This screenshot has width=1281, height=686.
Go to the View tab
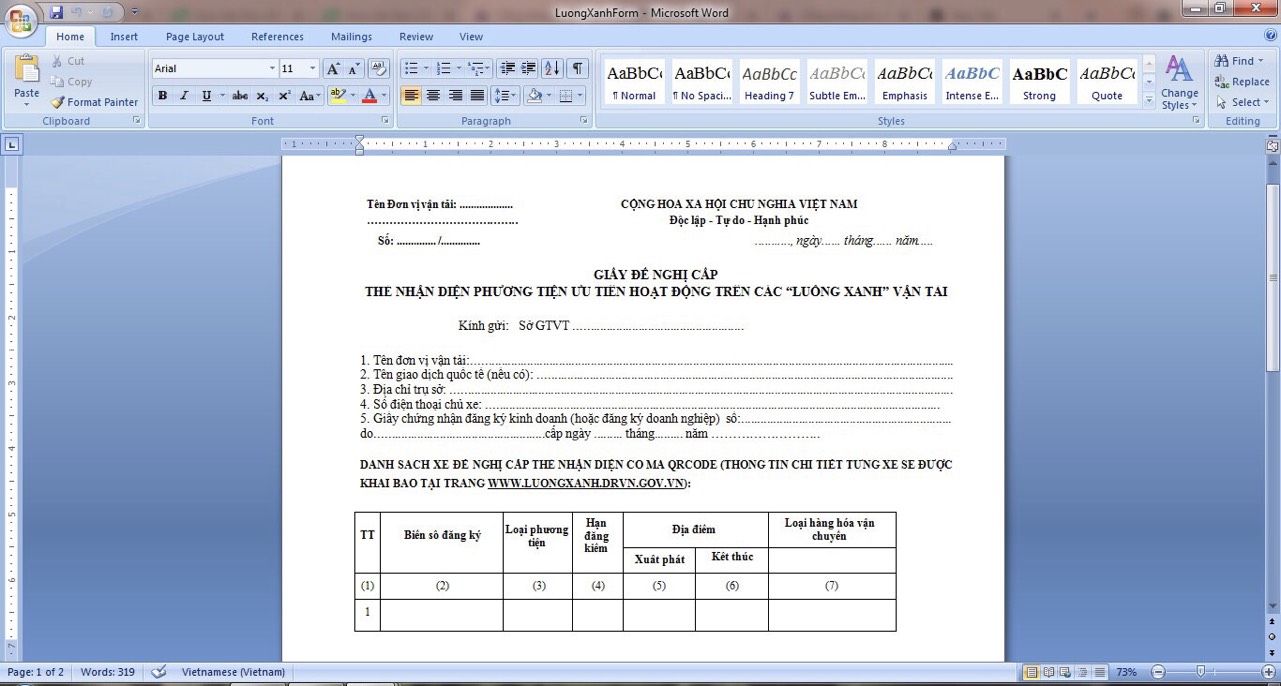pos(471,36)
